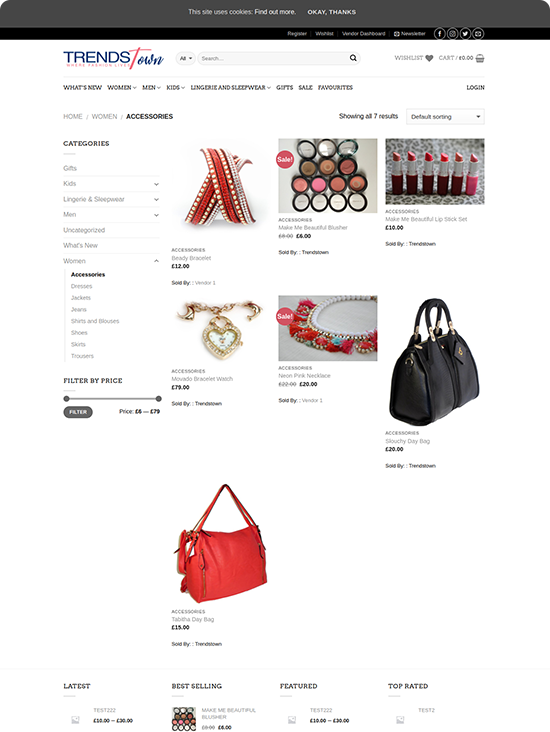Screen dimensions: 550x732
Task: Click the TrendsTown logo
Action: tap(113, 58)
